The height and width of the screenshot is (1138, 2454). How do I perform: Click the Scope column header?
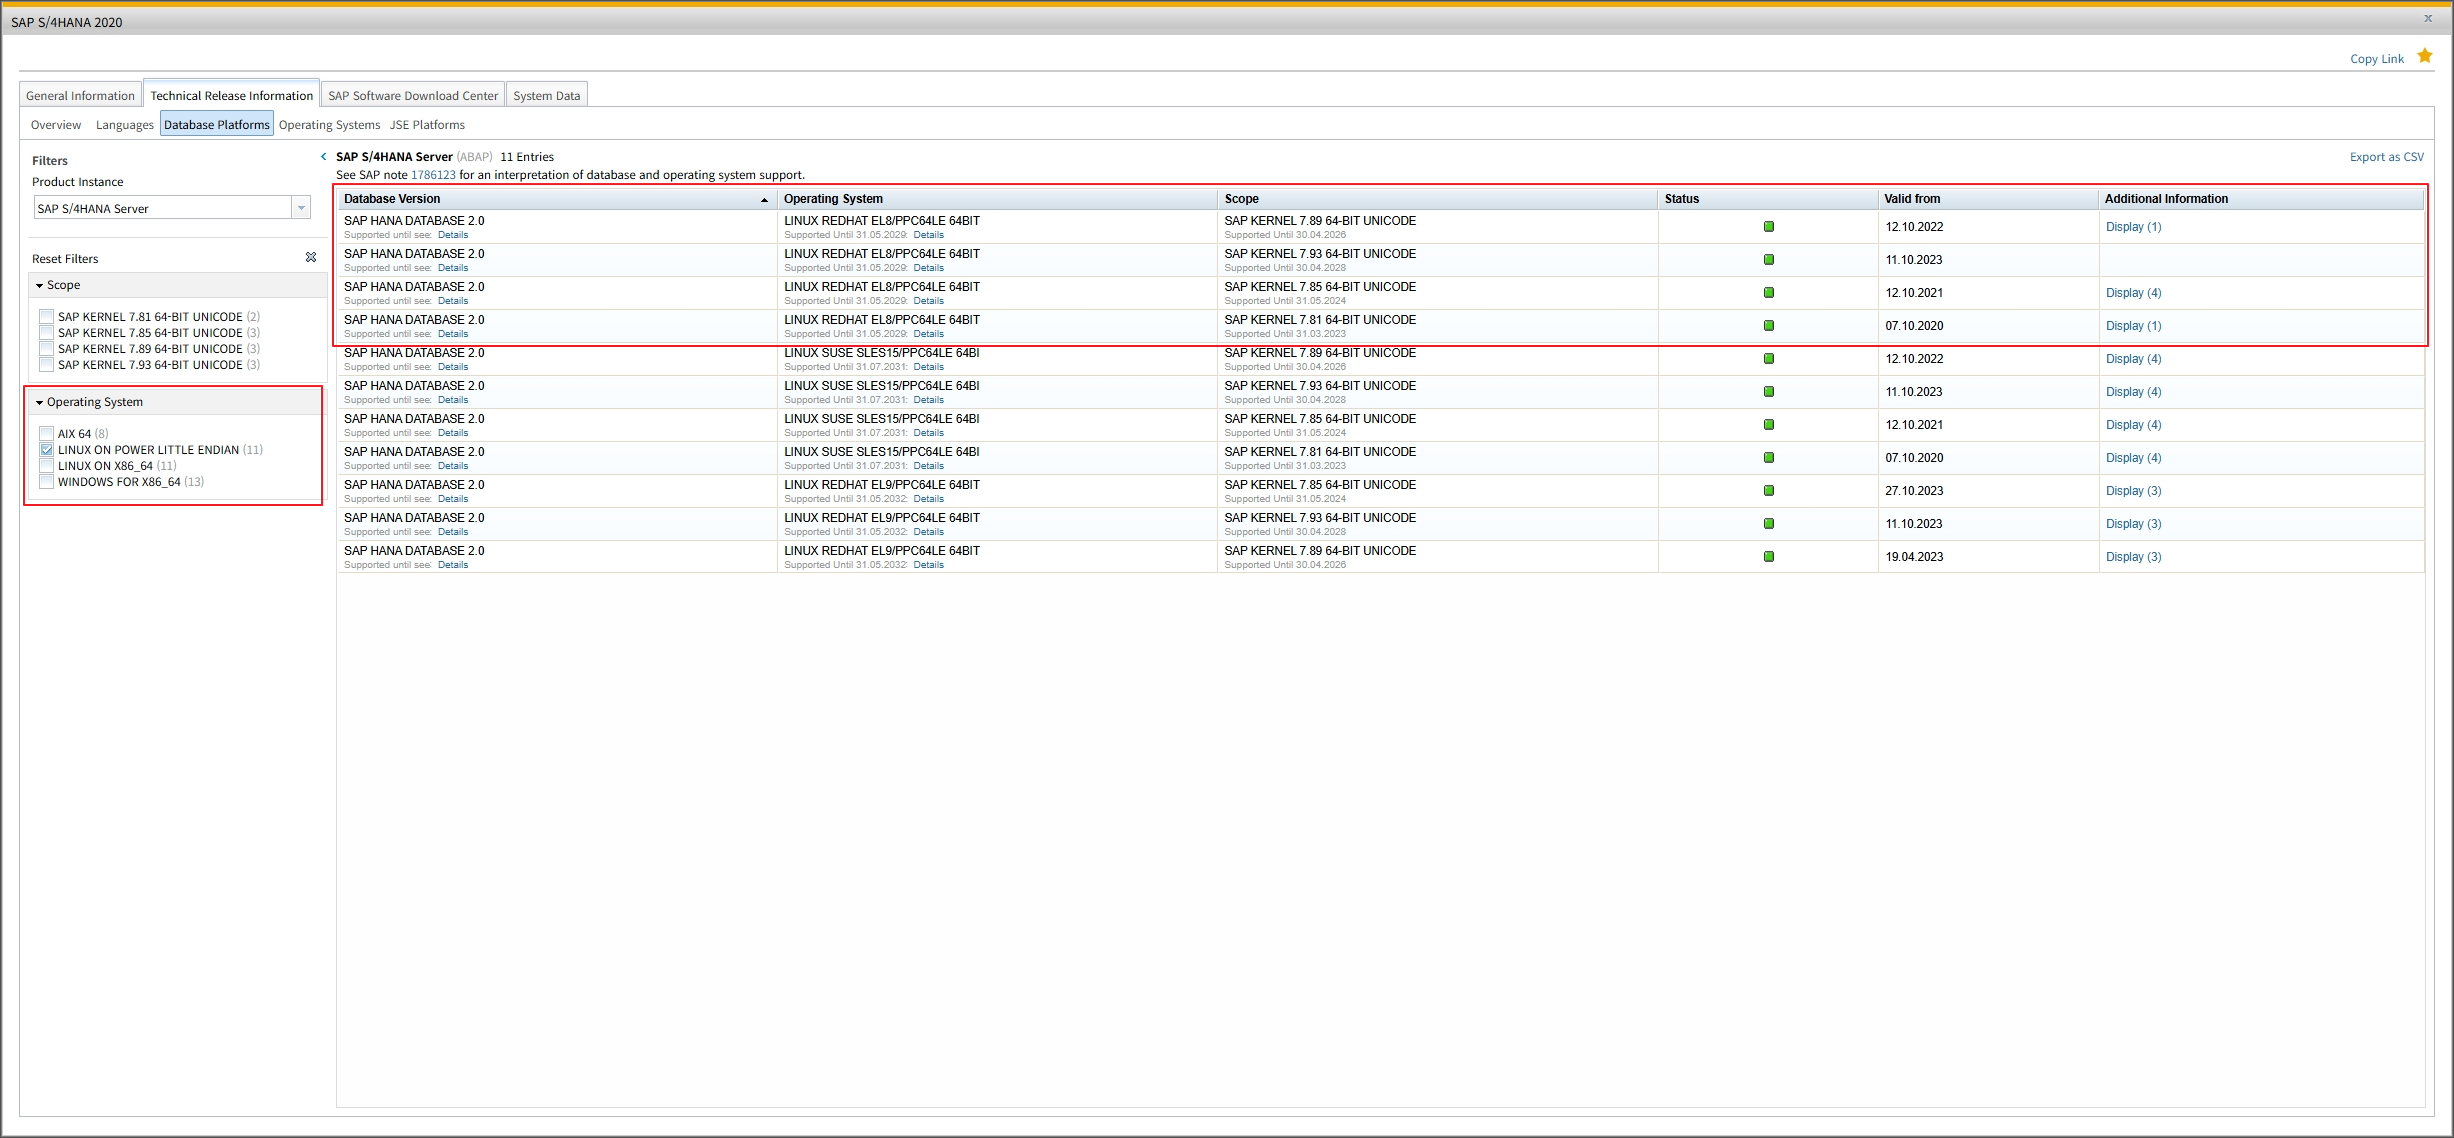tap(1437, 199)
